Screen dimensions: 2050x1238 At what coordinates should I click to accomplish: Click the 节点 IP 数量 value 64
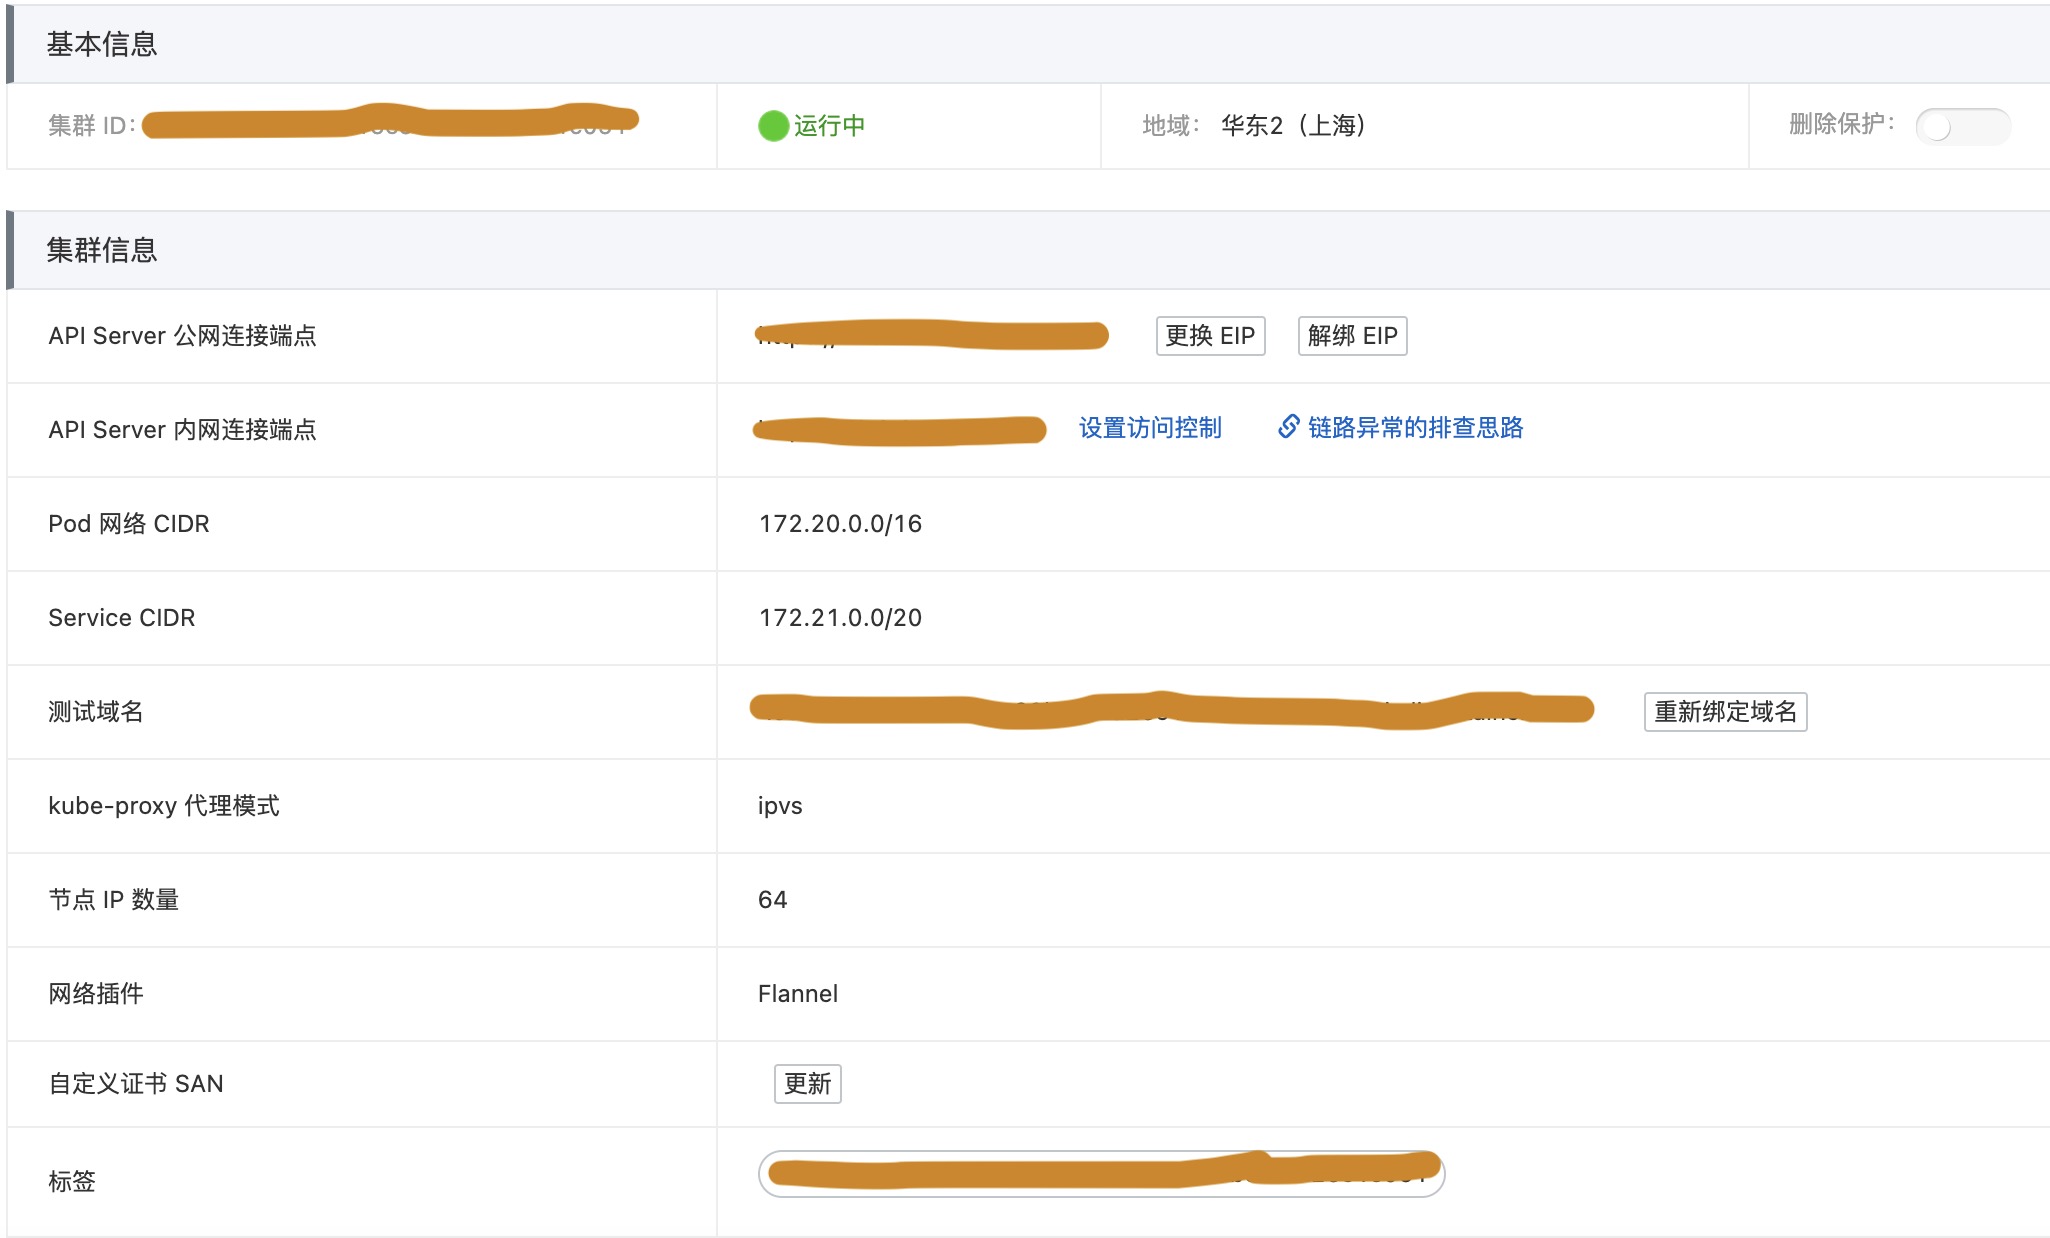coord(772,900)
